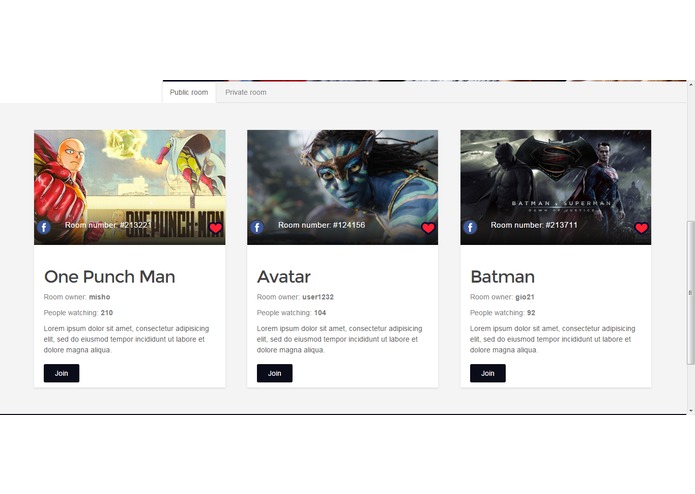Switch to the Public room tab

coord(189,93)
